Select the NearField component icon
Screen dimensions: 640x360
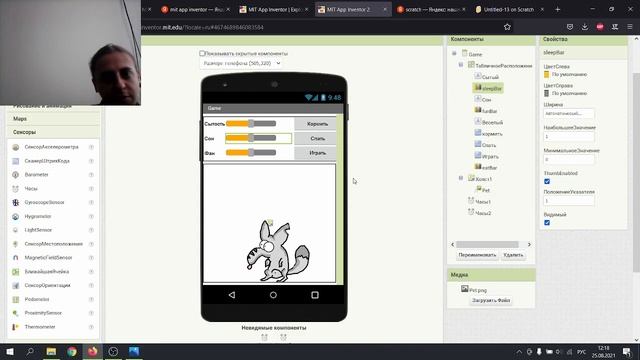point(16,271)
